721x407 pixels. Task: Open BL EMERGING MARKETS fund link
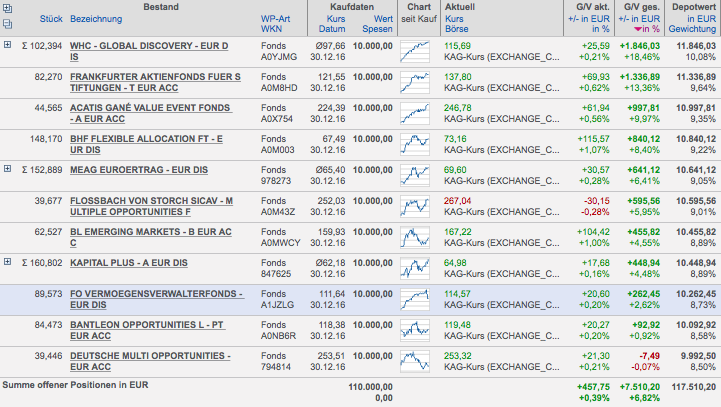[x=151, y=237]
